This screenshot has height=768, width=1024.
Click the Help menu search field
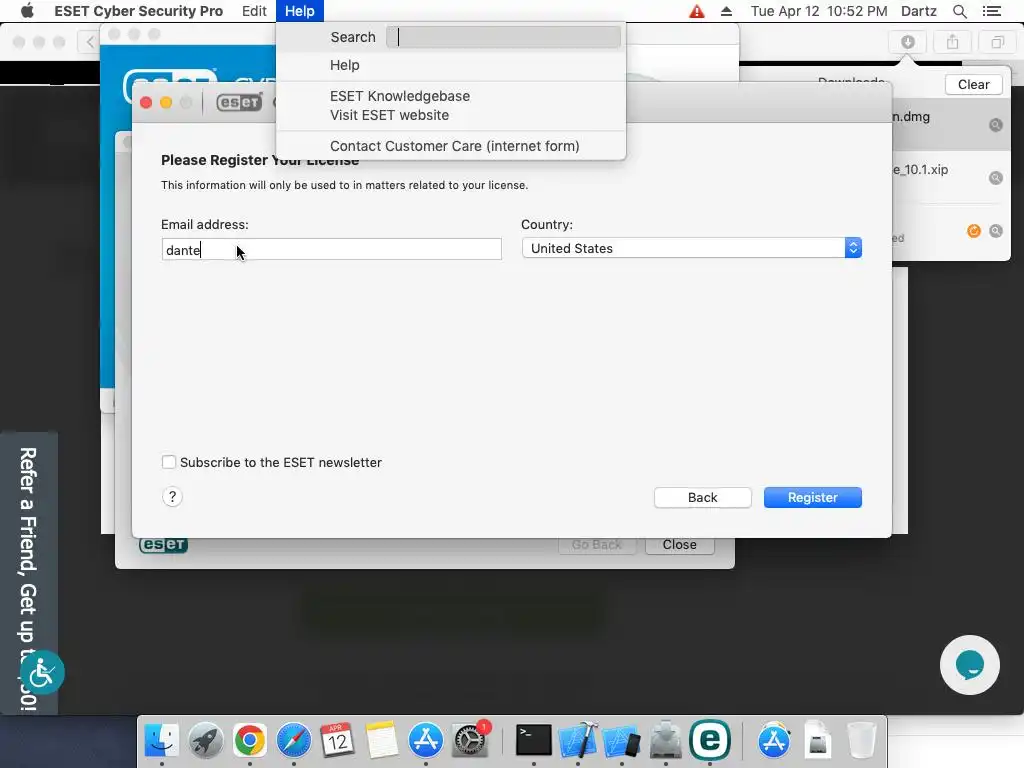click(x=504, y=37)
